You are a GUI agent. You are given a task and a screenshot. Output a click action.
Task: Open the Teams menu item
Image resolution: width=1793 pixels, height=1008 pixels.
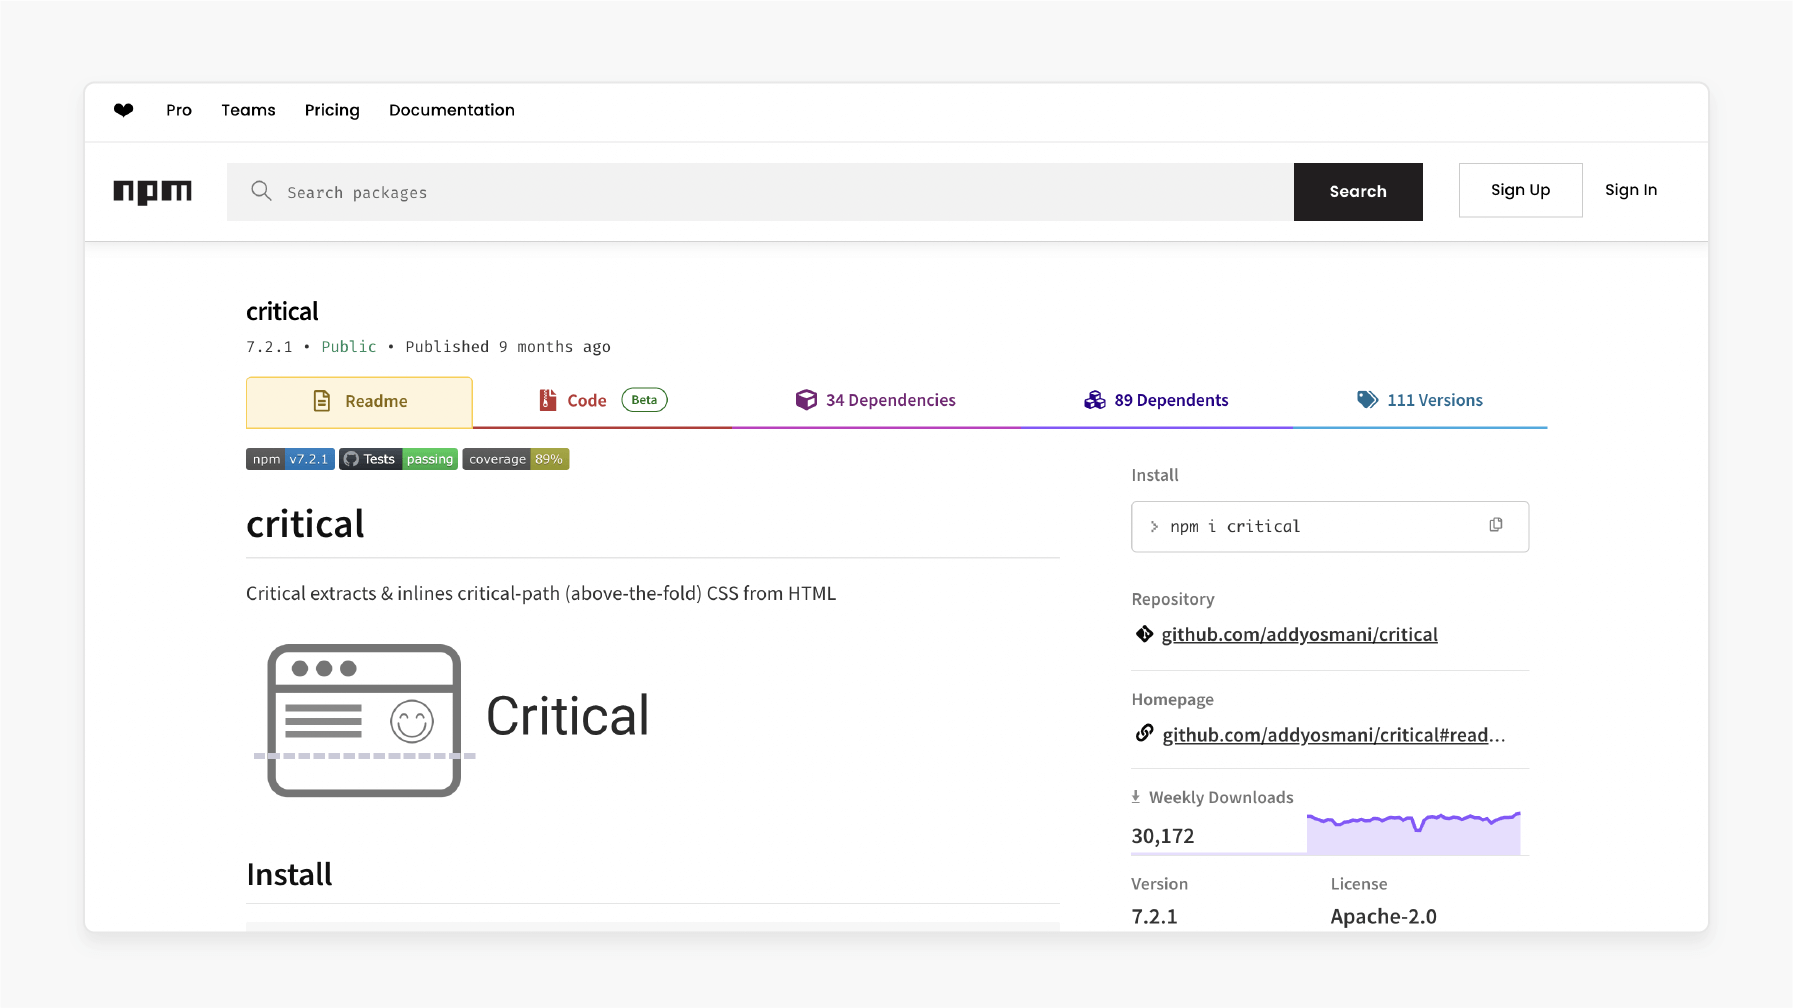click(x=248, y=110)
